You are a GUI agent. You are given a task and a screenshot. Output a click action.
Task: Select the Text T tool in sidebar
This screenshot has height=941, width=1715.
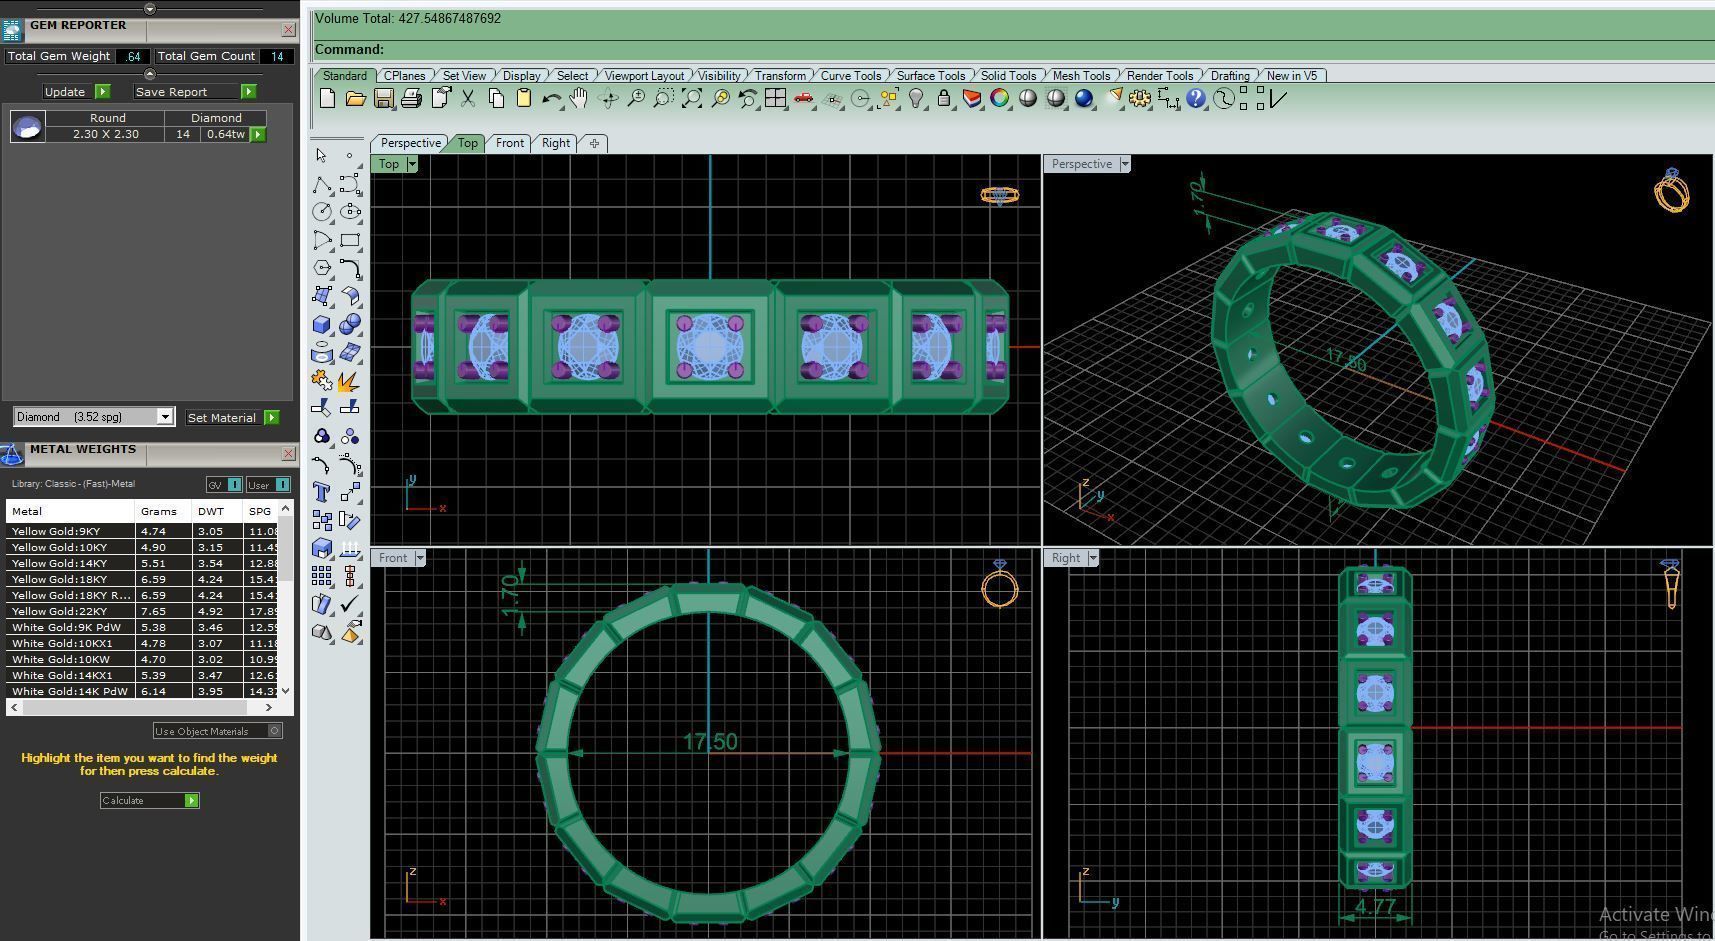point(321,492)
